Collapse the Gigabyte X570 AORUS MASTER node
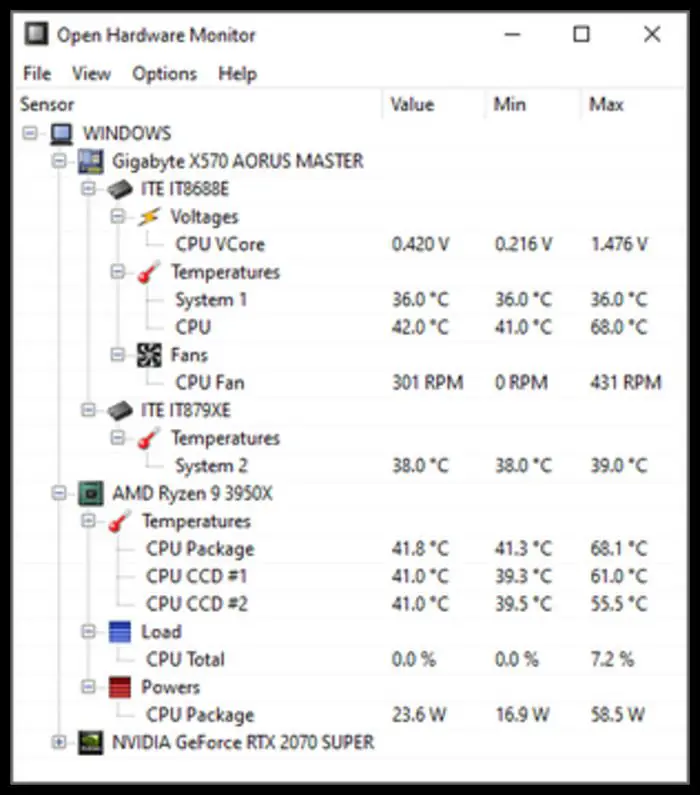Screen dimensions: 700x795 (59, 161)
